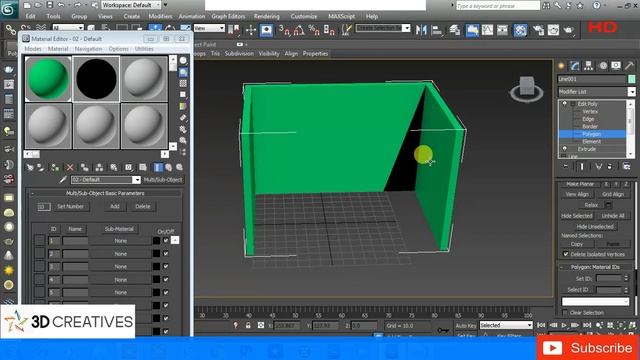
Task: Click the Delete button in Material Editor
Action: (142, 207)
